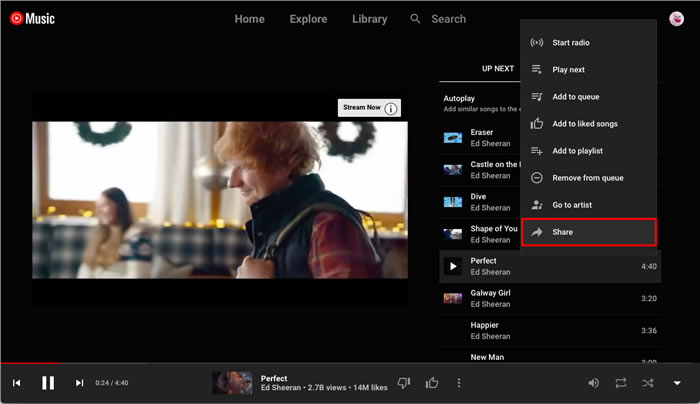Click the Perfect music video player
The width and height of the screenshot is (700, 404).
pos(220,200)
